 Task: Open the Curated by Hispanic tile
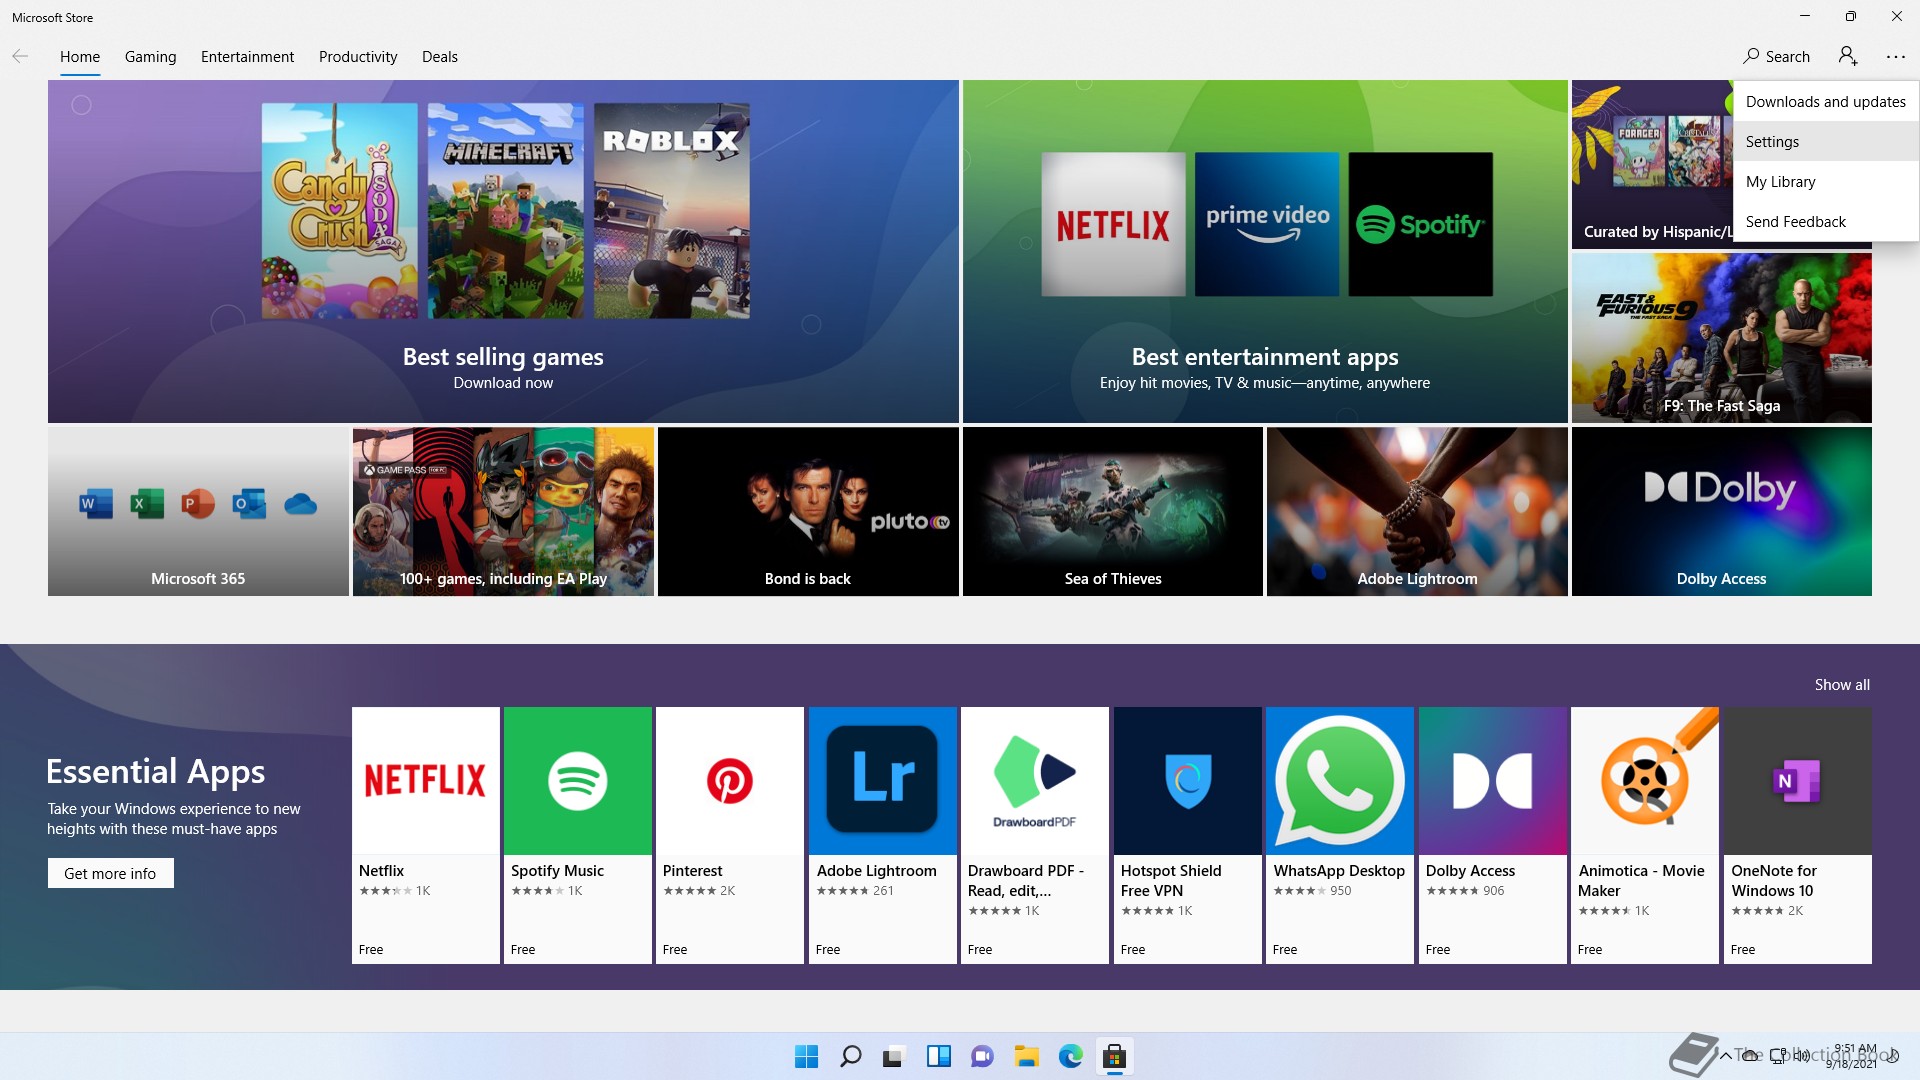point(1652,165)
